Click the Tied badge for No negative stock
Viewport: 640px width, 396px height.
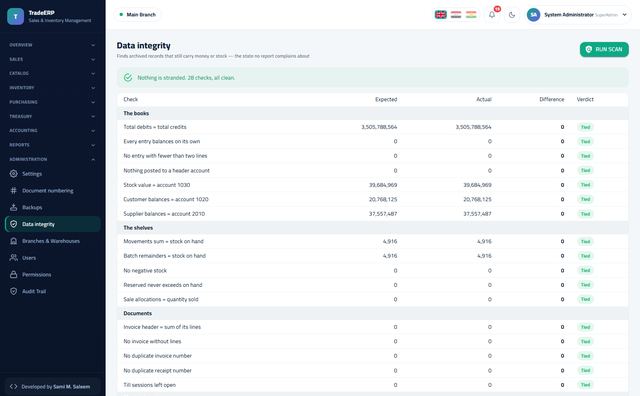[585, 270]
